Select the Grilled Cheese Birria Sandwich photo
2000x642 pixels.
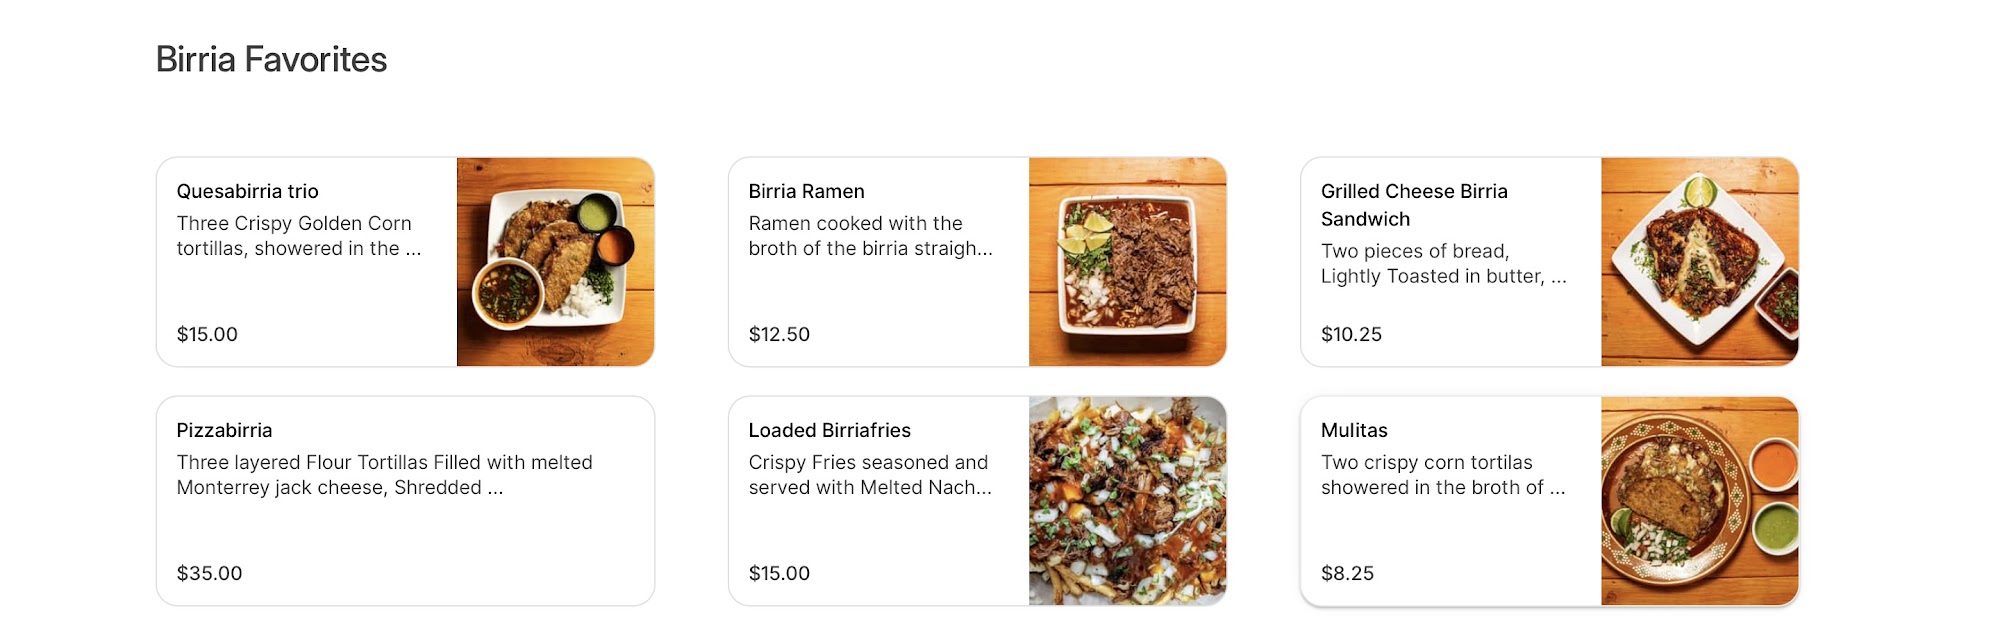pyautogui.click(x=1699, y=262)
